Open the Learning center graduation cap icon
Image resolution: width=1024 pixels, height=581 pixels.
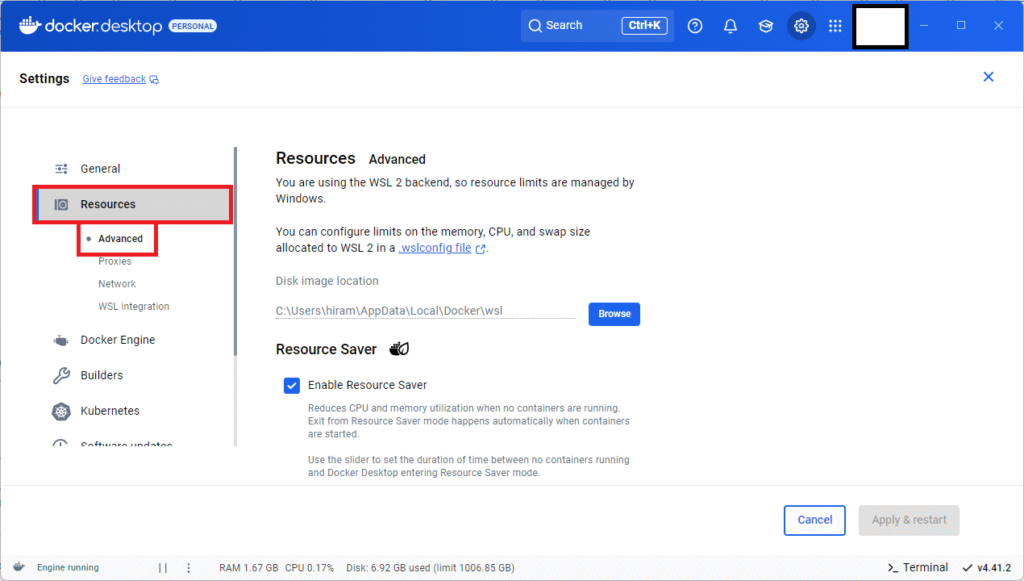click(765, 26)
